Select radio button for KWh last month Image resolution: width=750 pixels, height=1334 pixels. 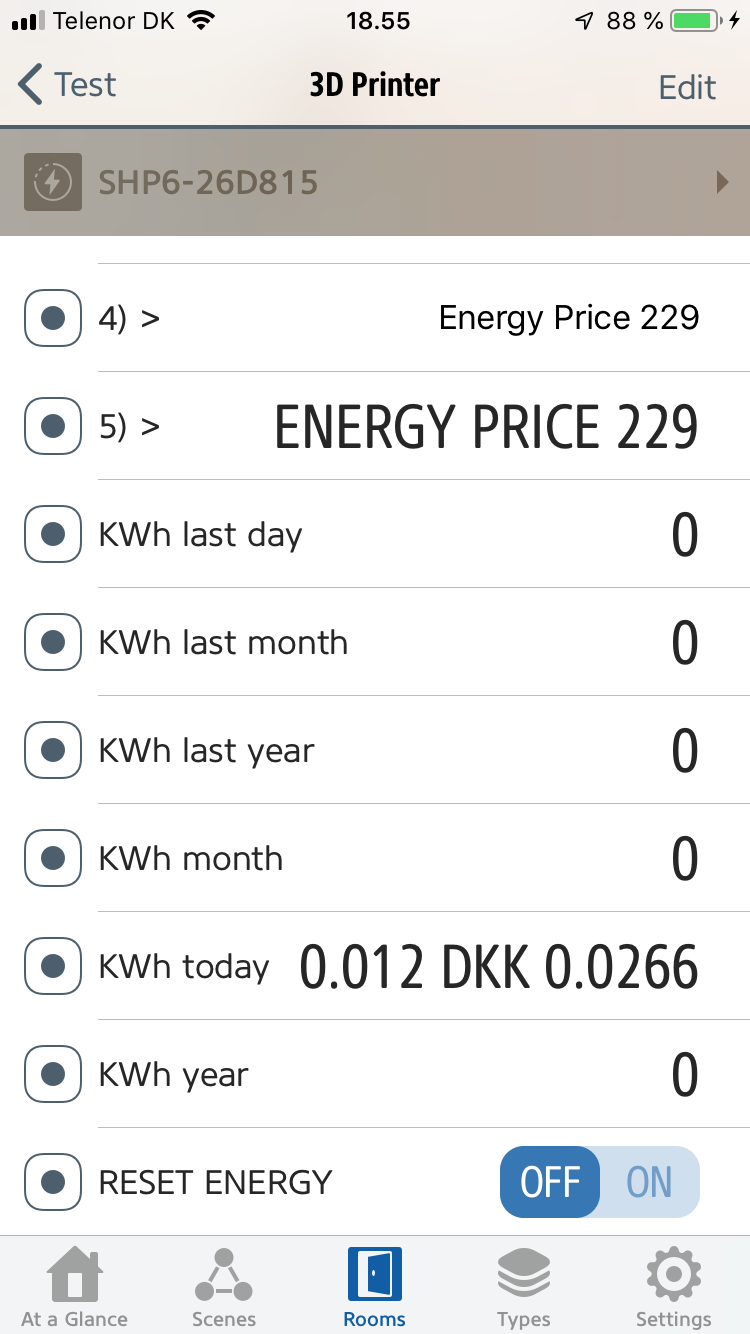(x=52, y=642)
